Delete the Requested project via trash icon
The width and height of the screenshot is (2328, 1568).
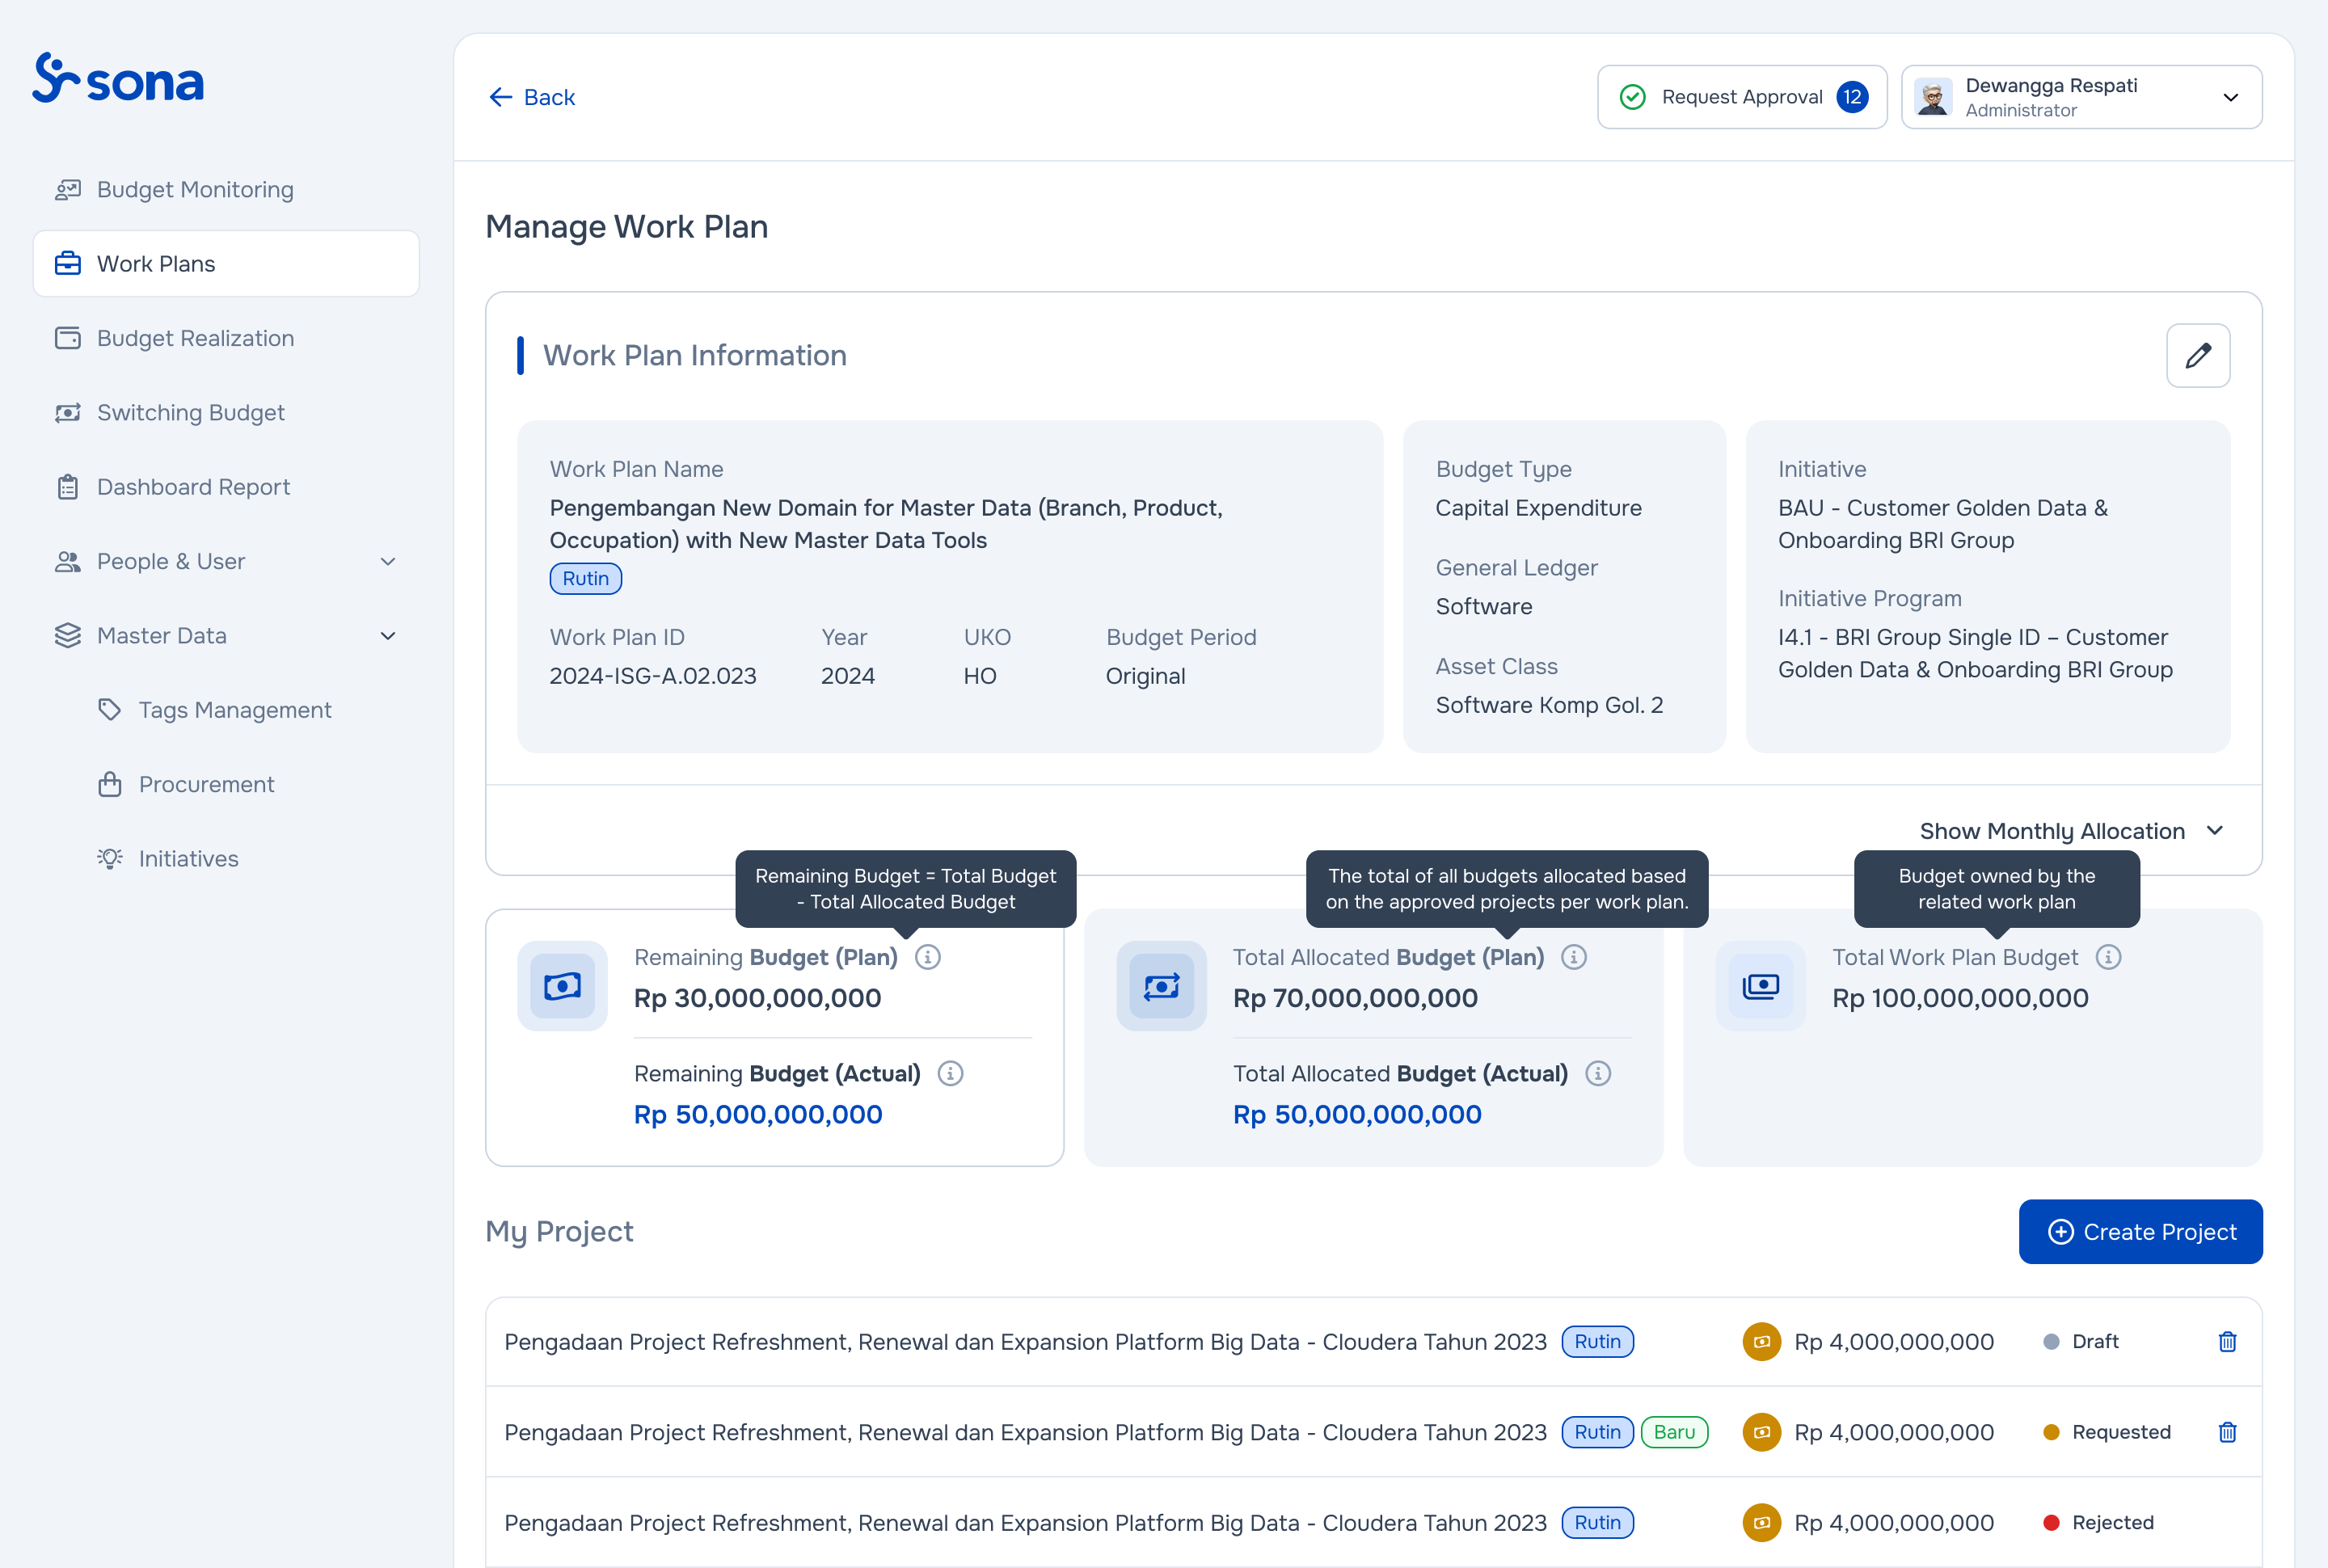point(2227,1432)
